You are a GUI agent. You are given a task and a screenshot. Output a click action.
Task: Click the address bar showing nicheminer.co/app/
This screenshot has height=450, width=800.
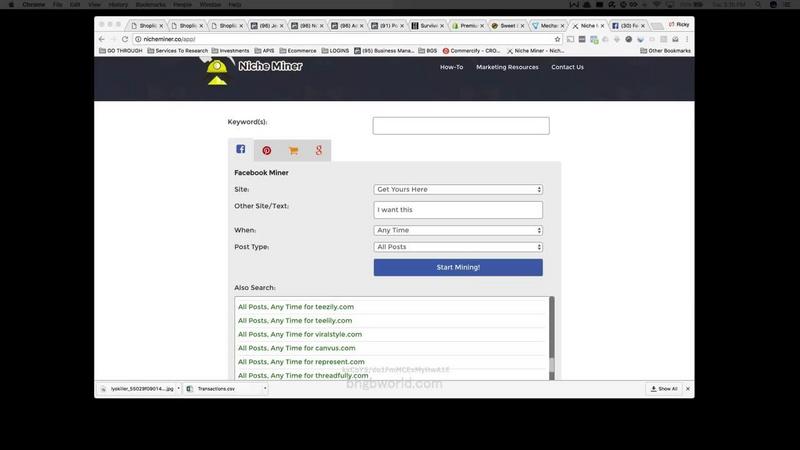347,39
